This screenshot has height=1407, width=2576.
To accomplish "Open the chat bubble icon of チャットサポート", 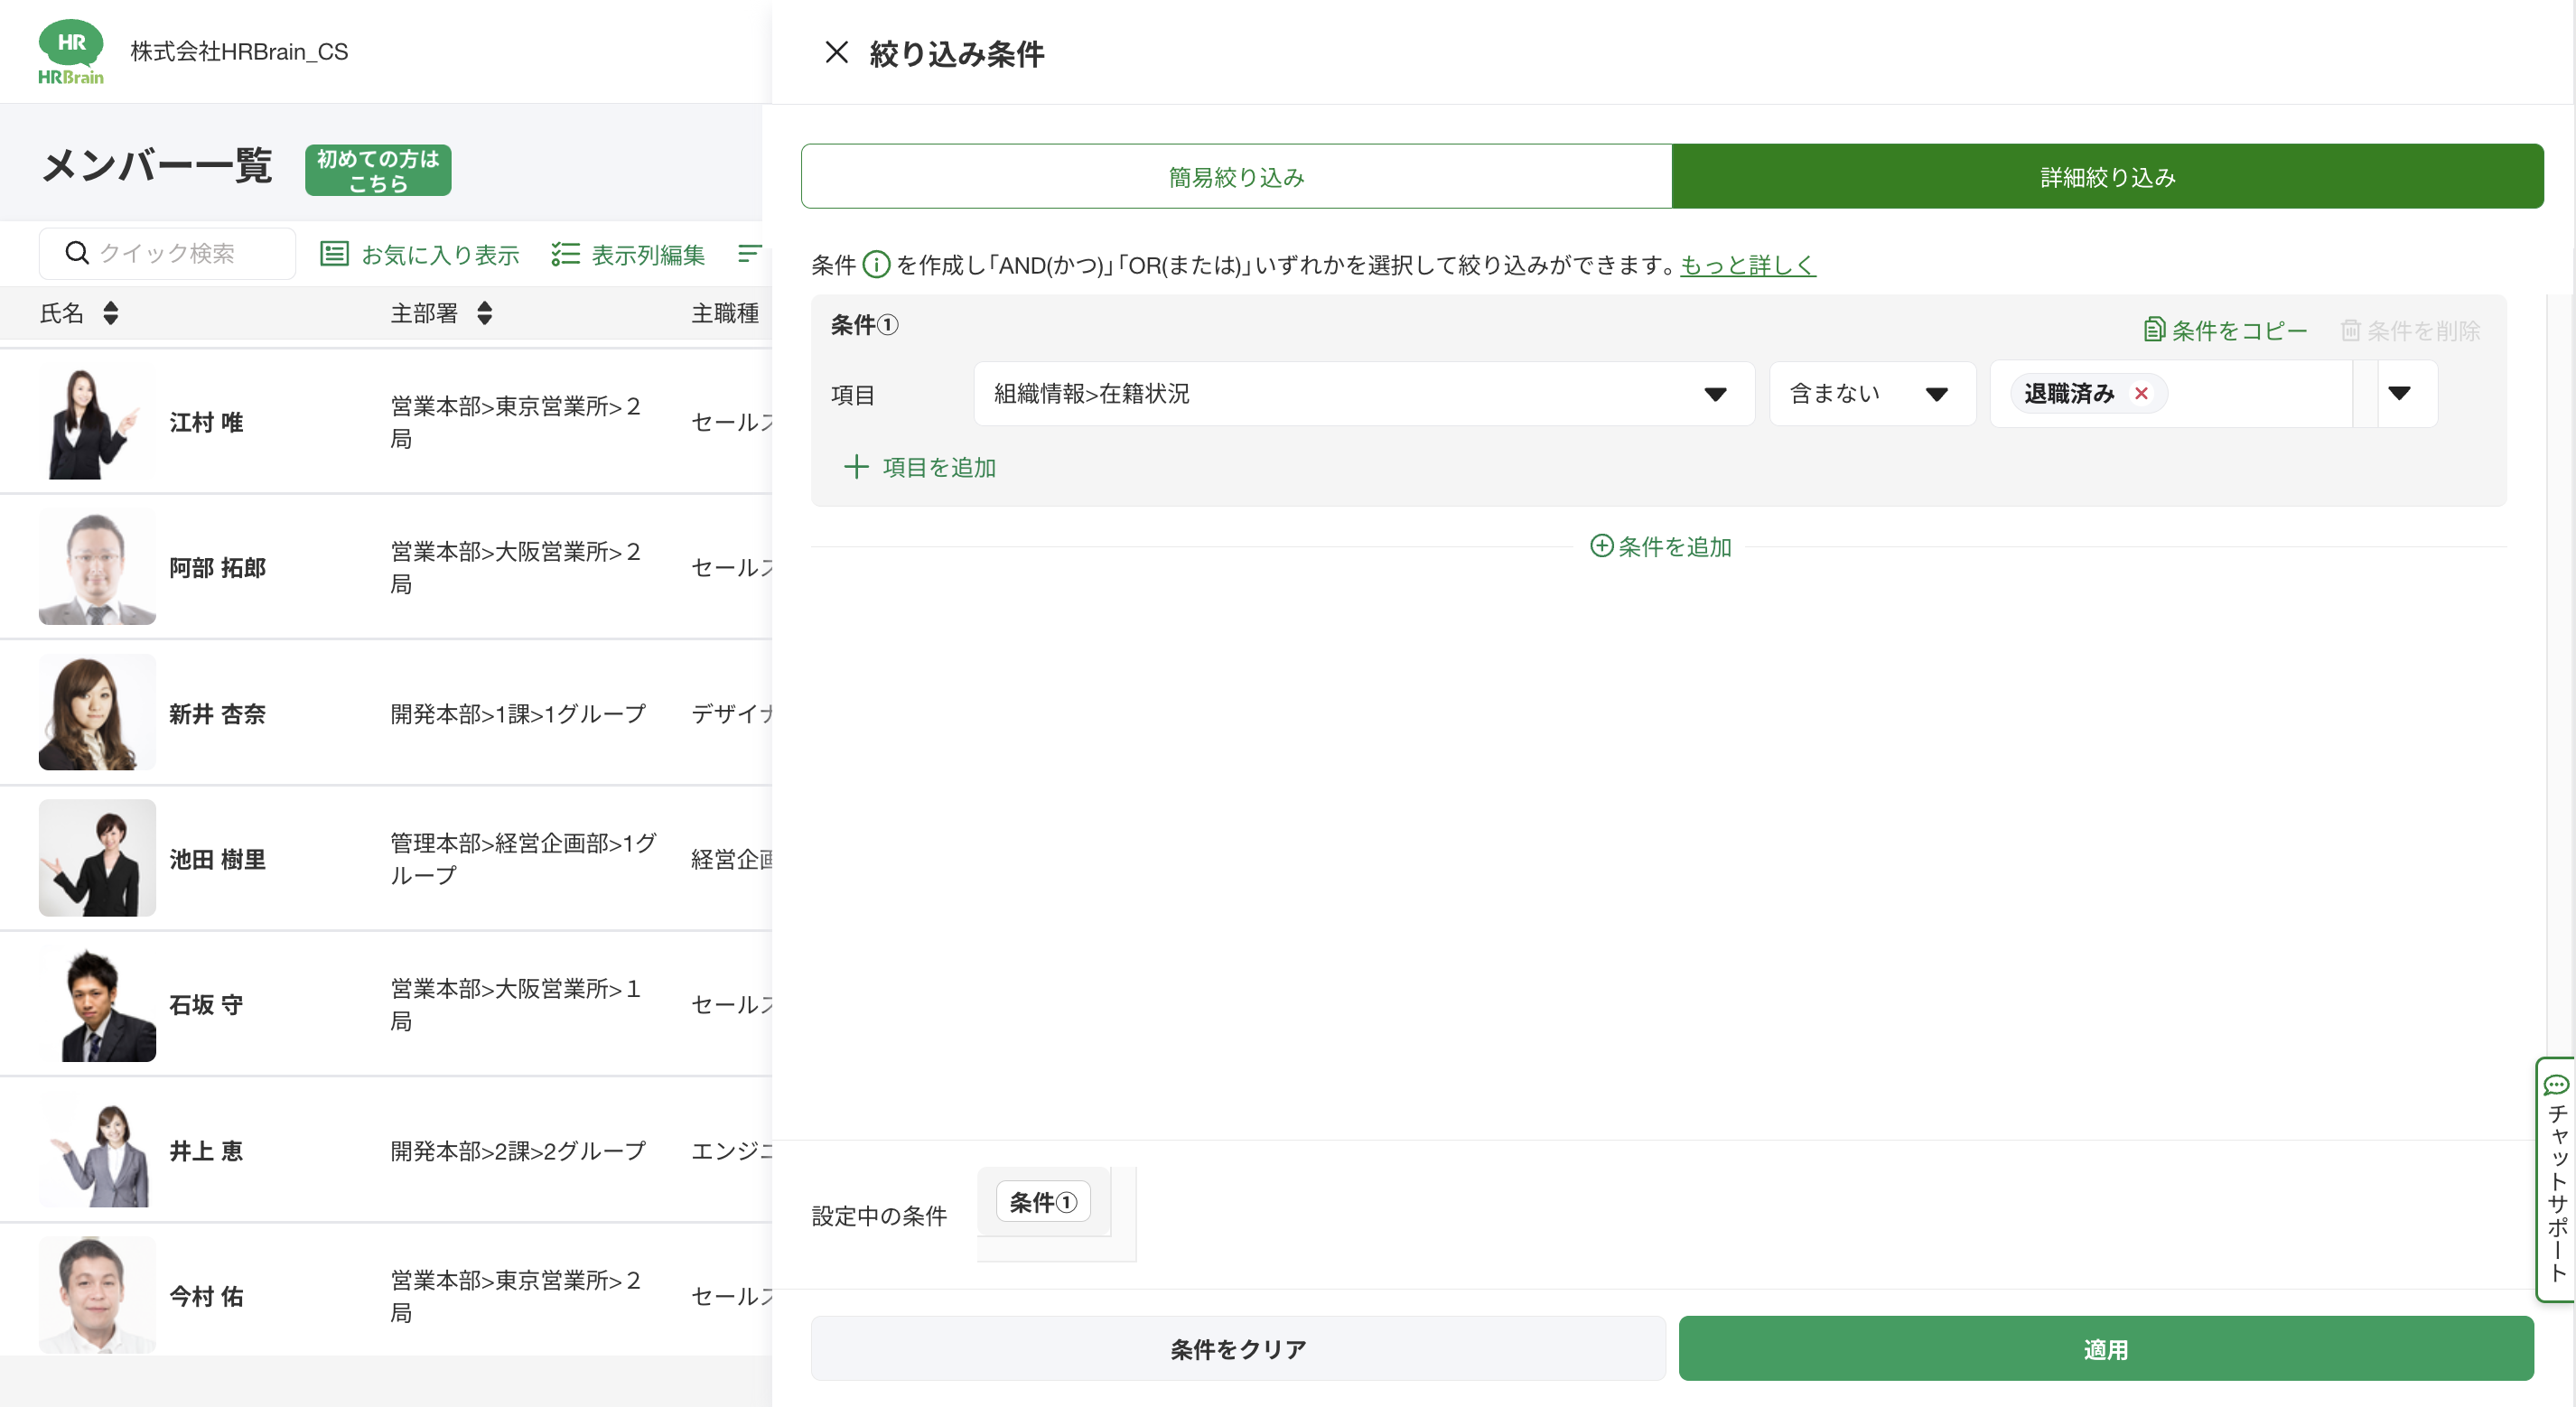I will click(x=2556, y=1085).
